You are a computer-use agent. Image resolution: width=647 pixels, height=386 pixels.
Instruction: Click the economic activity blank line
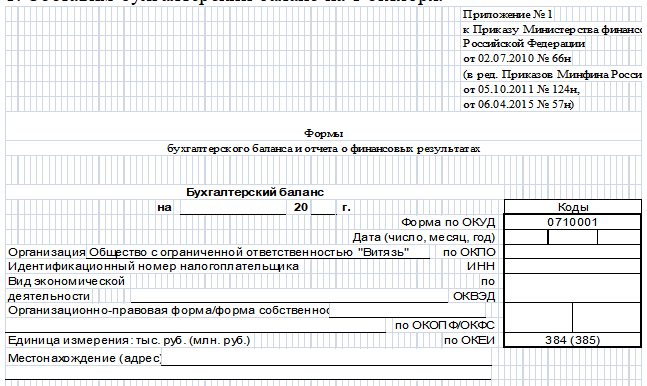289,296
